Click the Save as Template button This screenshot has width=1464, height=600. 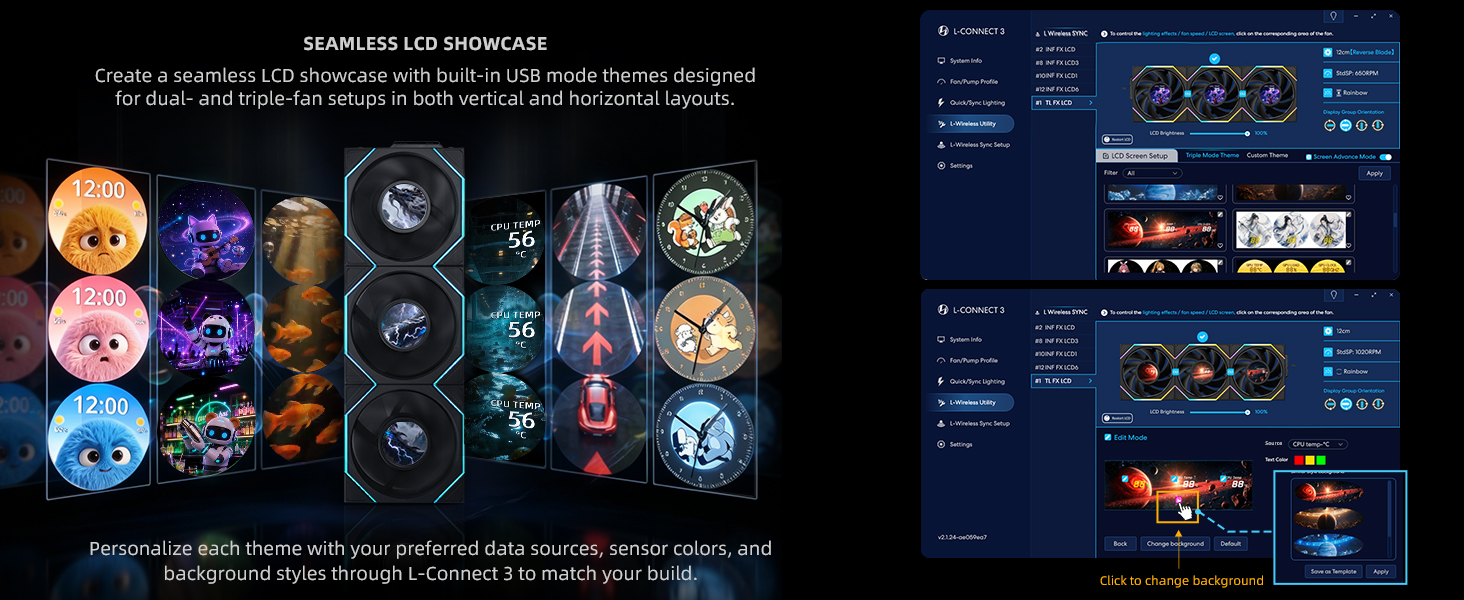tap(1333, 571)
